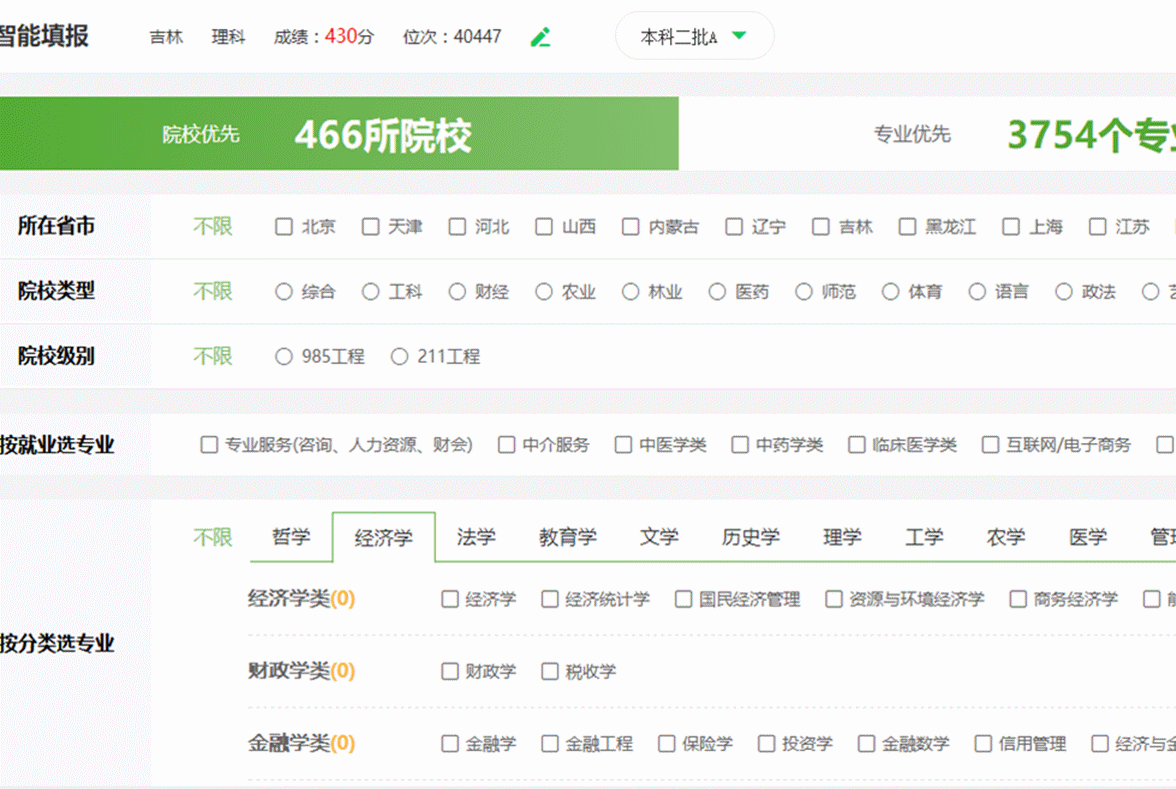Check the 中介服务 checkbox

click(507, 445)
